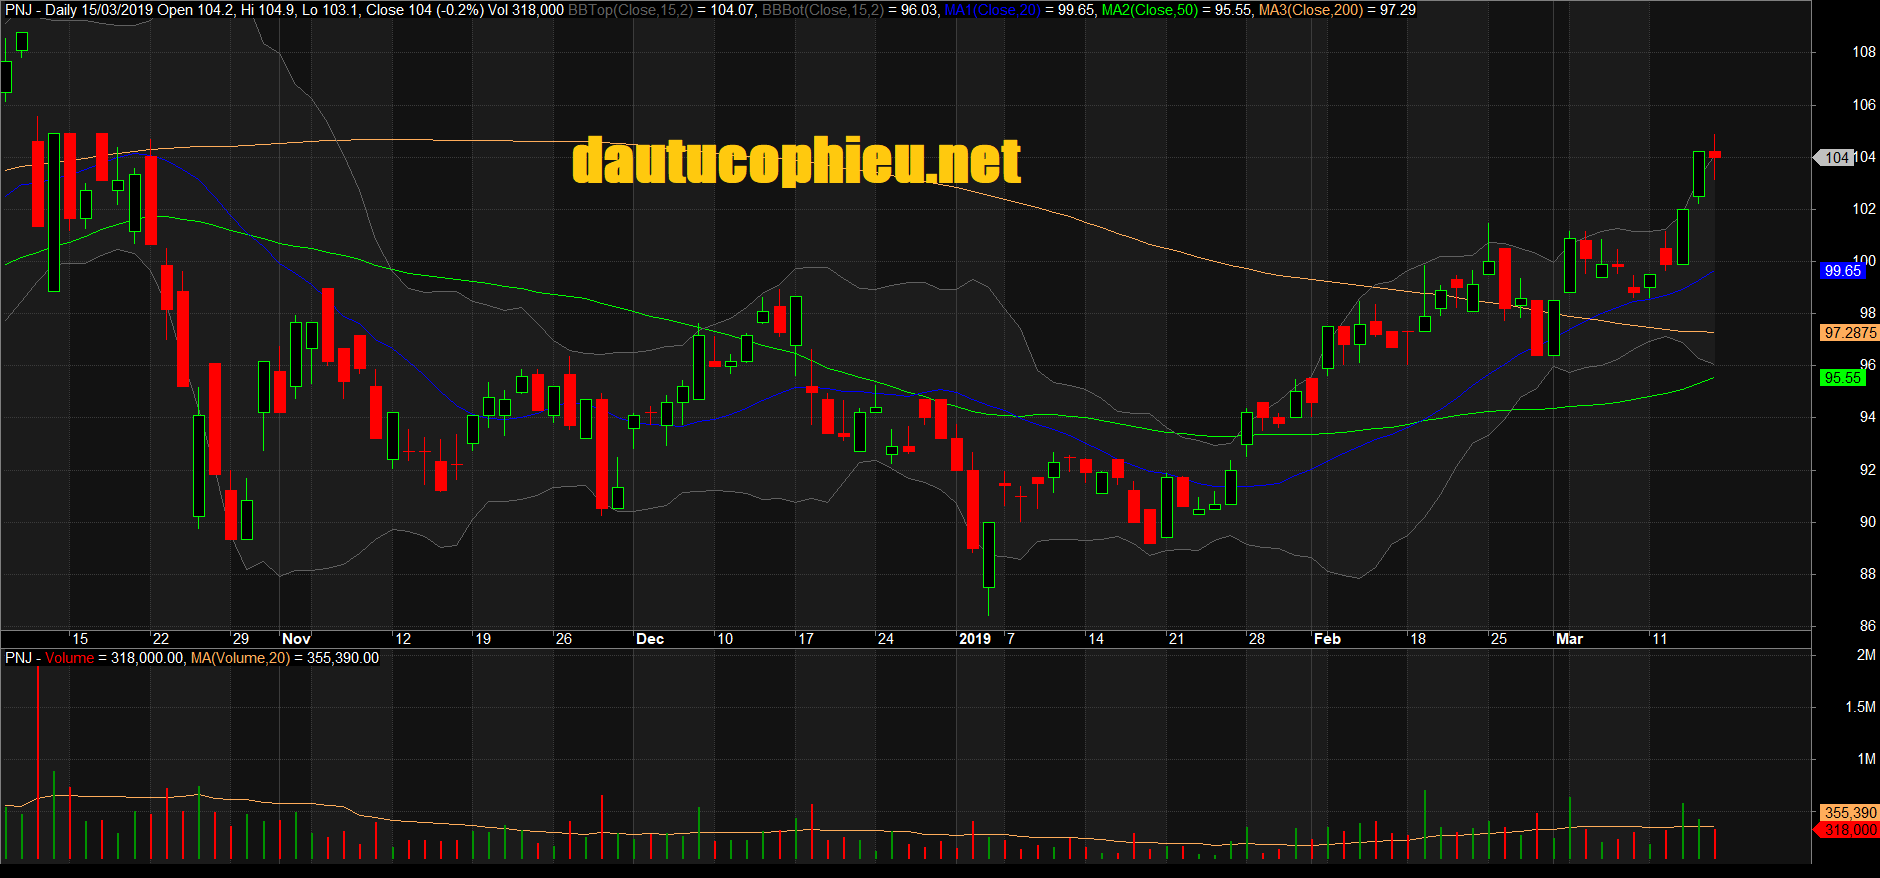Screen dimensions: 1880x878
Task: Click the orange 97.2875 price tag
Action: tap(1849, 333)
